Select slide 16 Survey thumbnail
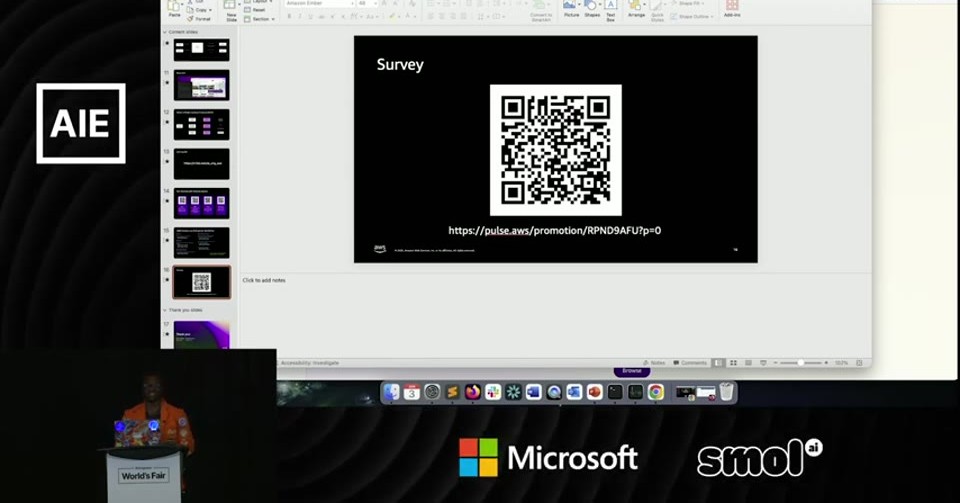Image resolution: width=960 pixels, height=503 pixels. (x=201, y=282)
